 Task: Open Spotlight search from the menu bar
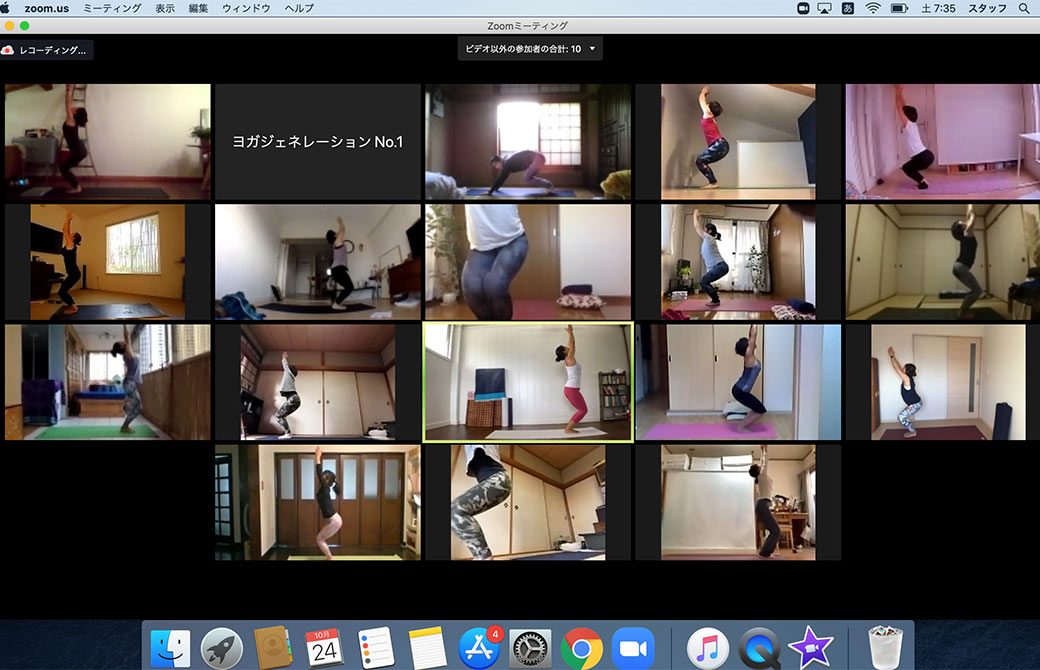(x=1026, y=8)
